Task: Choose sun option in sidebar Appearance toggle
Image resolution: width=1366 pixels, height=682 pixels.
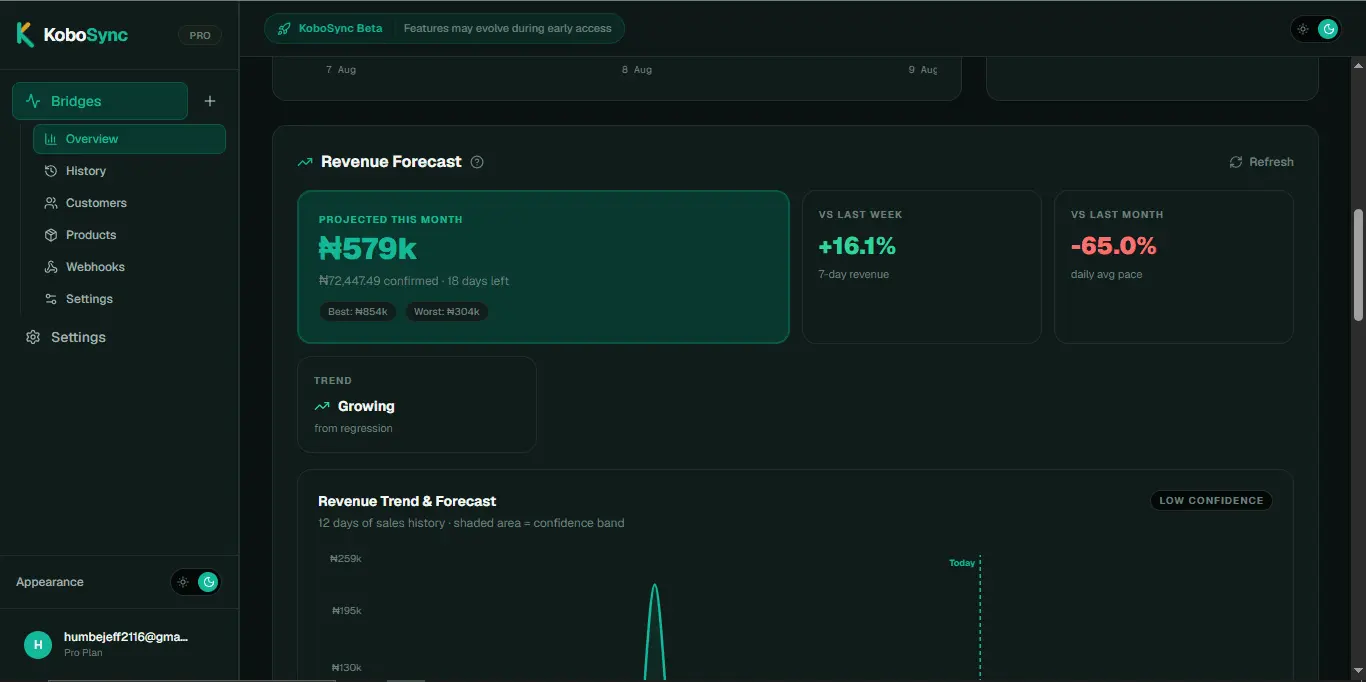Action: coord(183,582)
